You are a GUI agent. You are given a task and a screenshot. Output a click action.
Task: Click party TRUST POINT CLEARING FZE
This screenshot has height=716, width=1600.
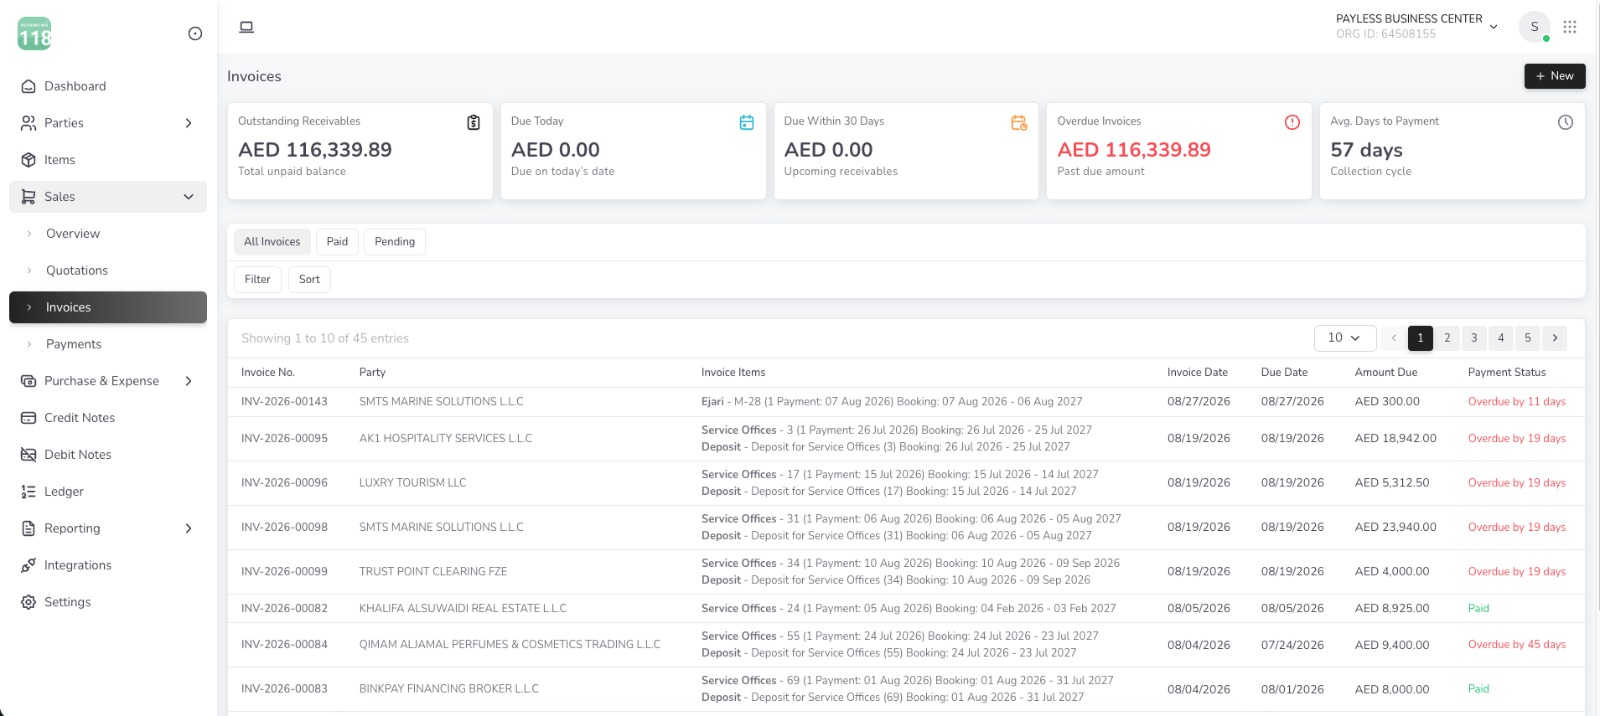[x=433, y=572]
